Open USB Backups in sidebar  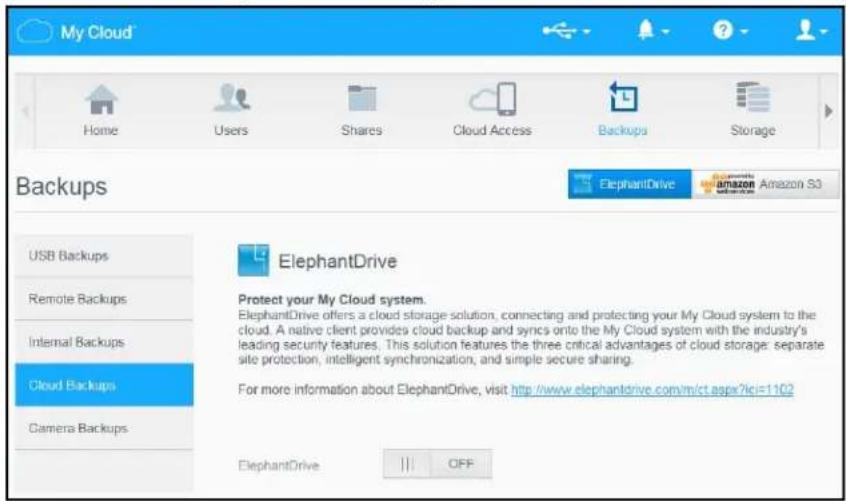tap(104, 256)
